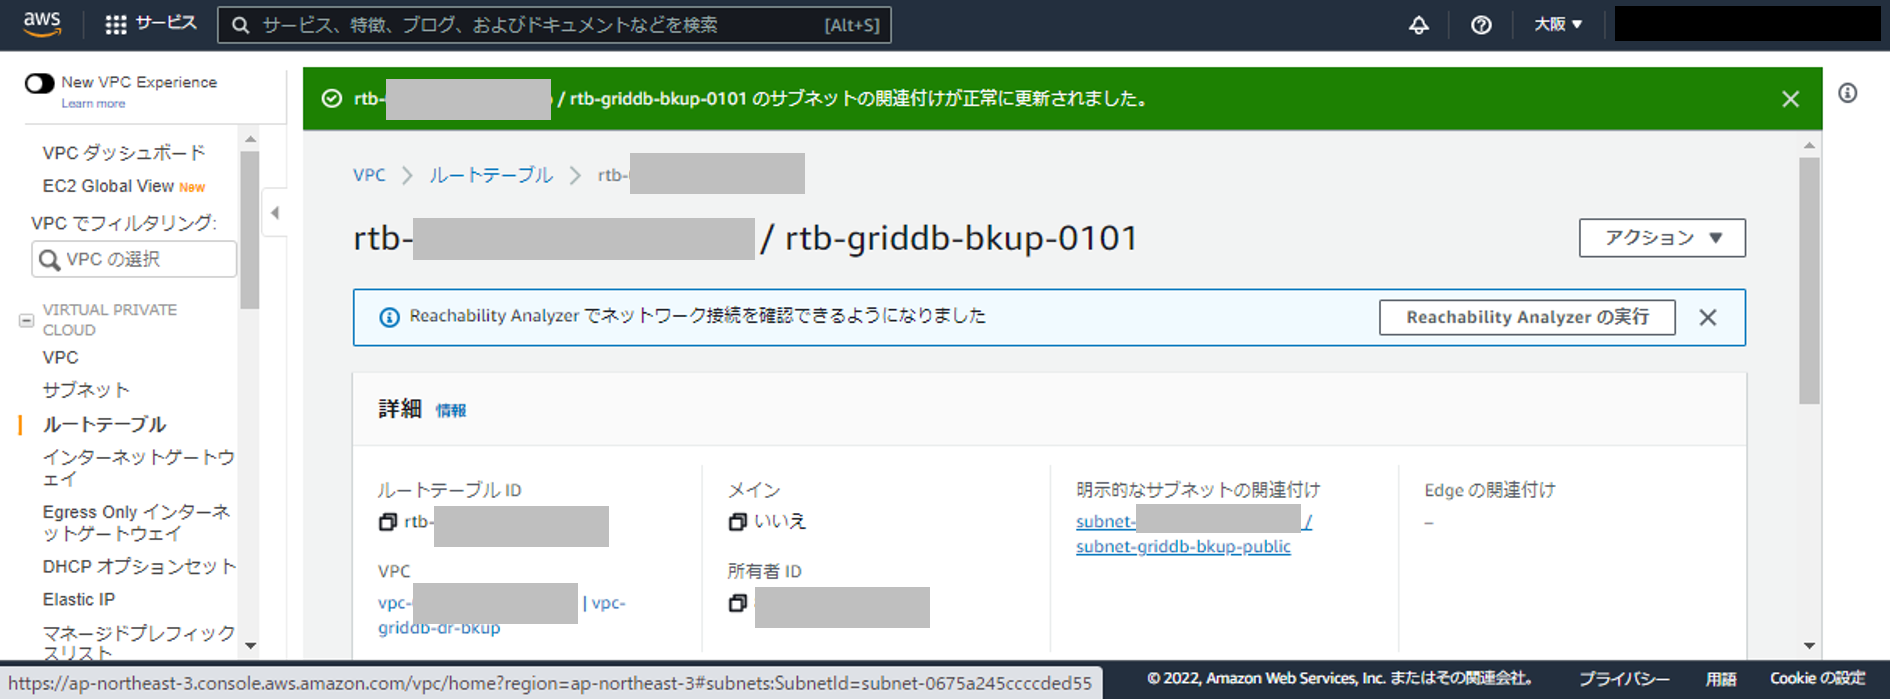Open the notifications bell icon
The image size is (1890, 699).
point(1418,25)
